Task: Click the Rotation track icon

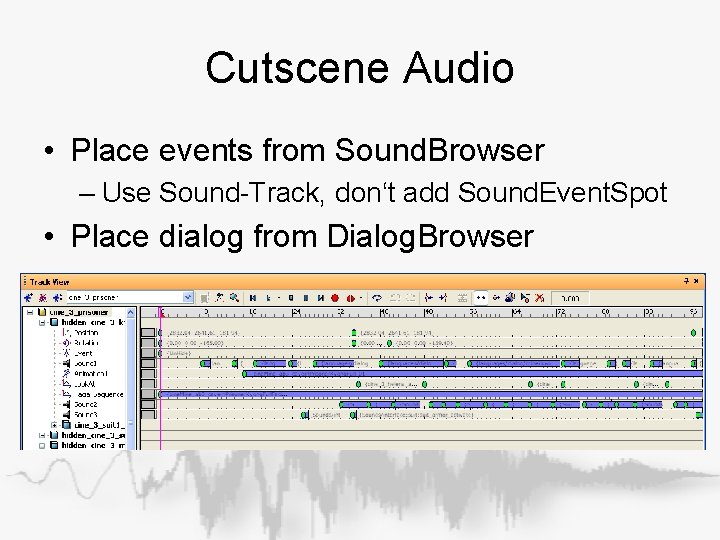Action: 67,343
